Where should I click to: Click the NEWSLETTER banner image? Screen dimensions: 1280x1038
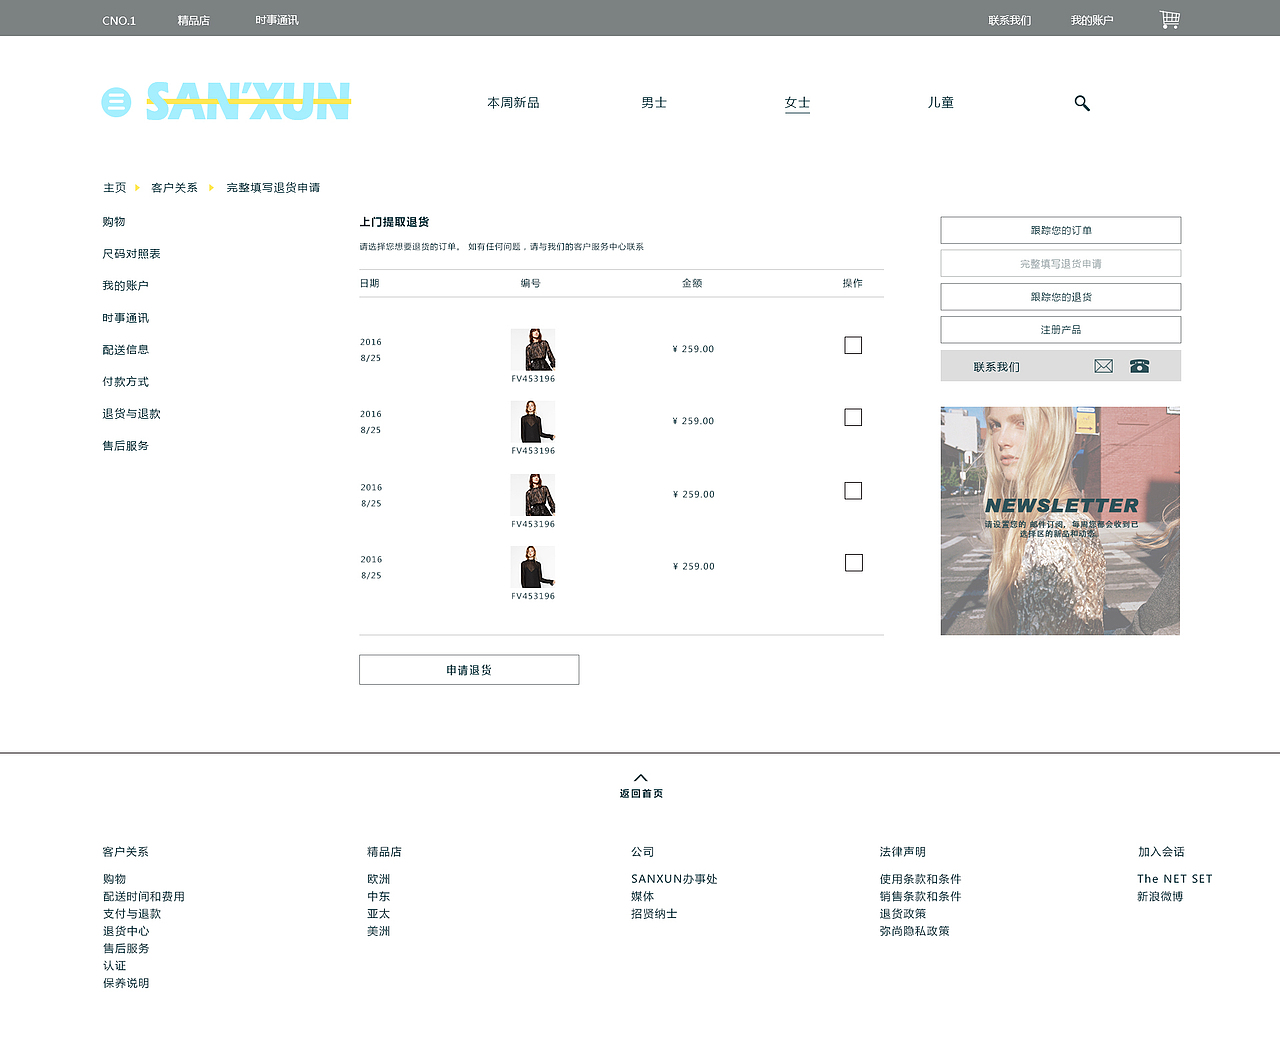pos(1060,521)
